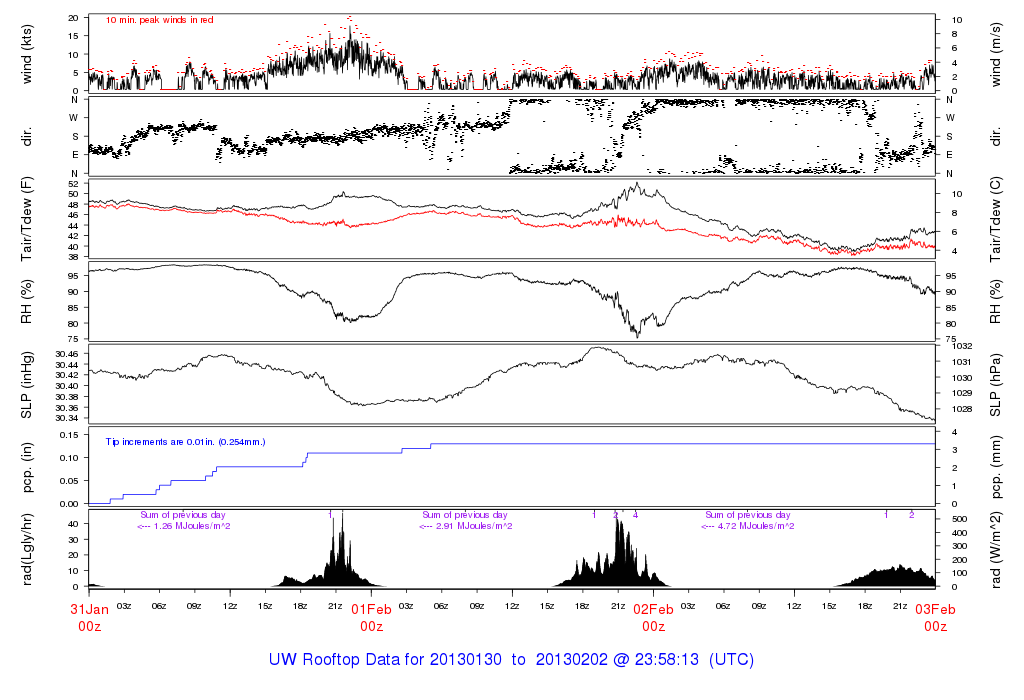Click the "0.15" precipitation tick value

pos(69,435)
